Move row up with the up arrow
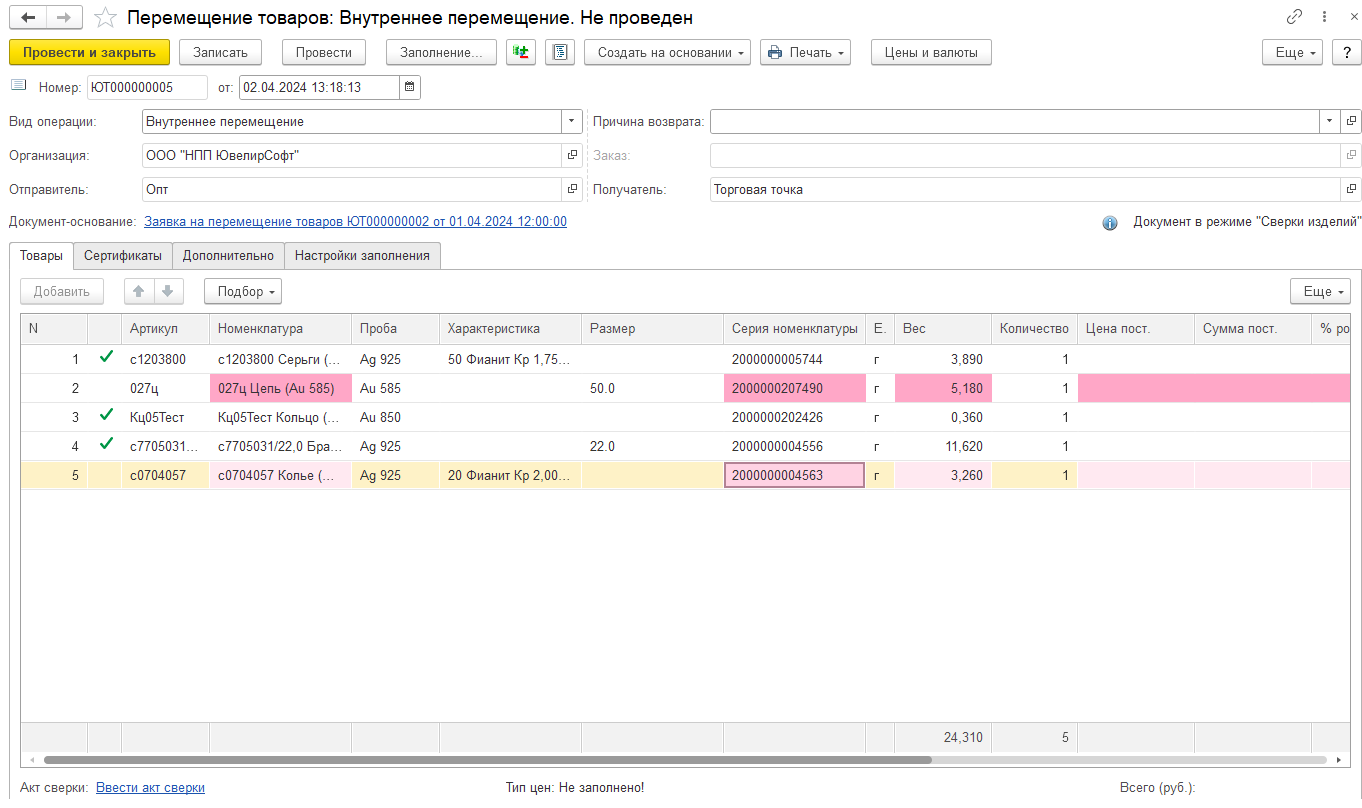 click(x=139, y=291)
